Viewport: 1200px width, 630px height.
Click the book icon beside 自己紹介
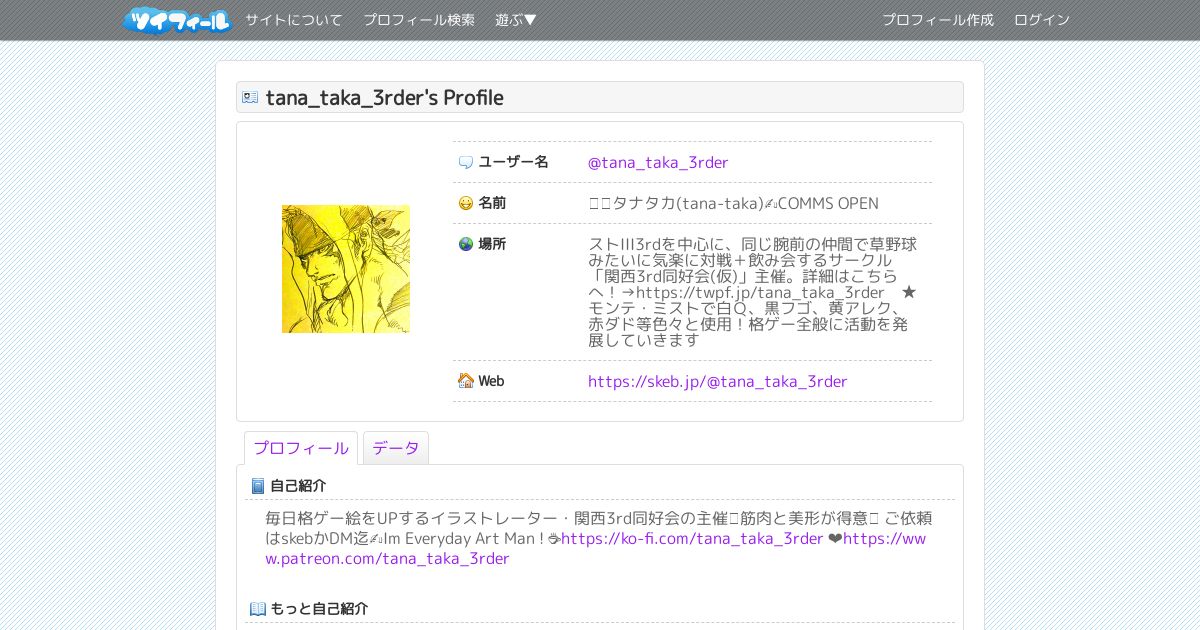click(258, 486)
